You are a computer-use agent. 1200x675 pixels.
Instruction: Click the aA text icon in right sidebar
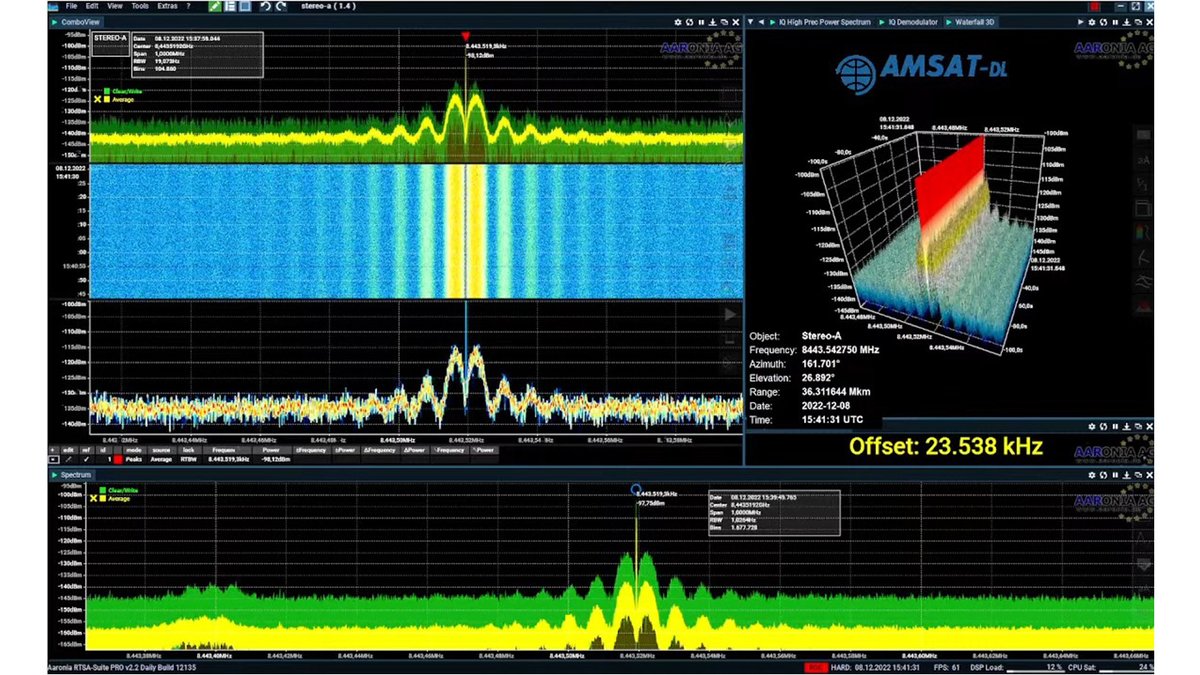pos(1144,160)
